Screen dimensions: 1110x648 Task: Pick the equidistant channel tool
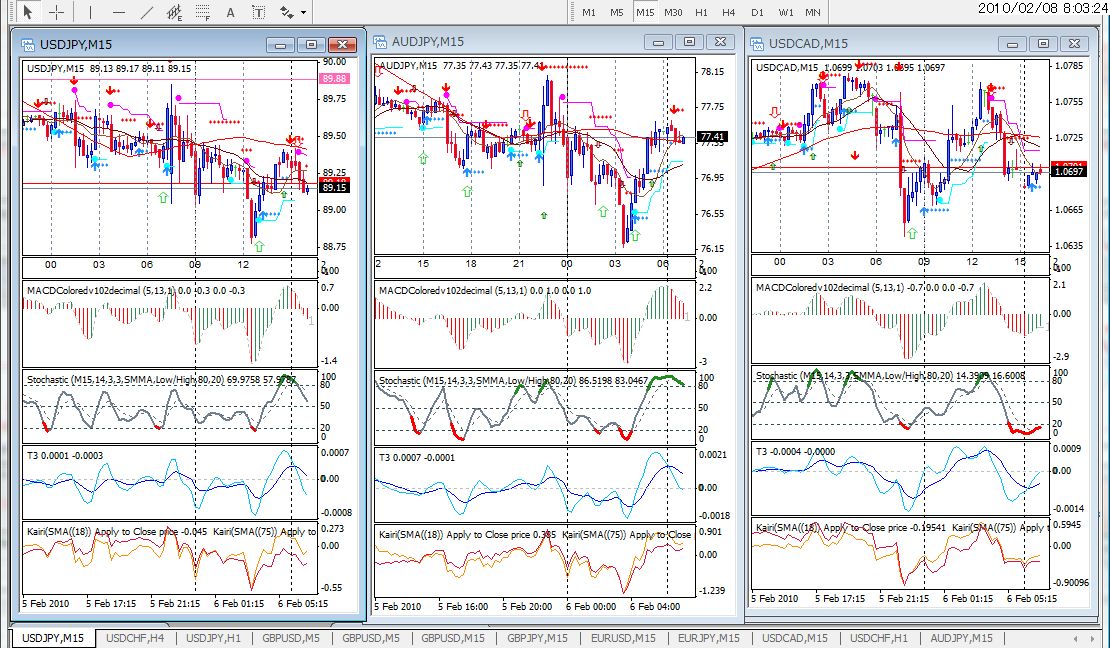click(174, 11)
